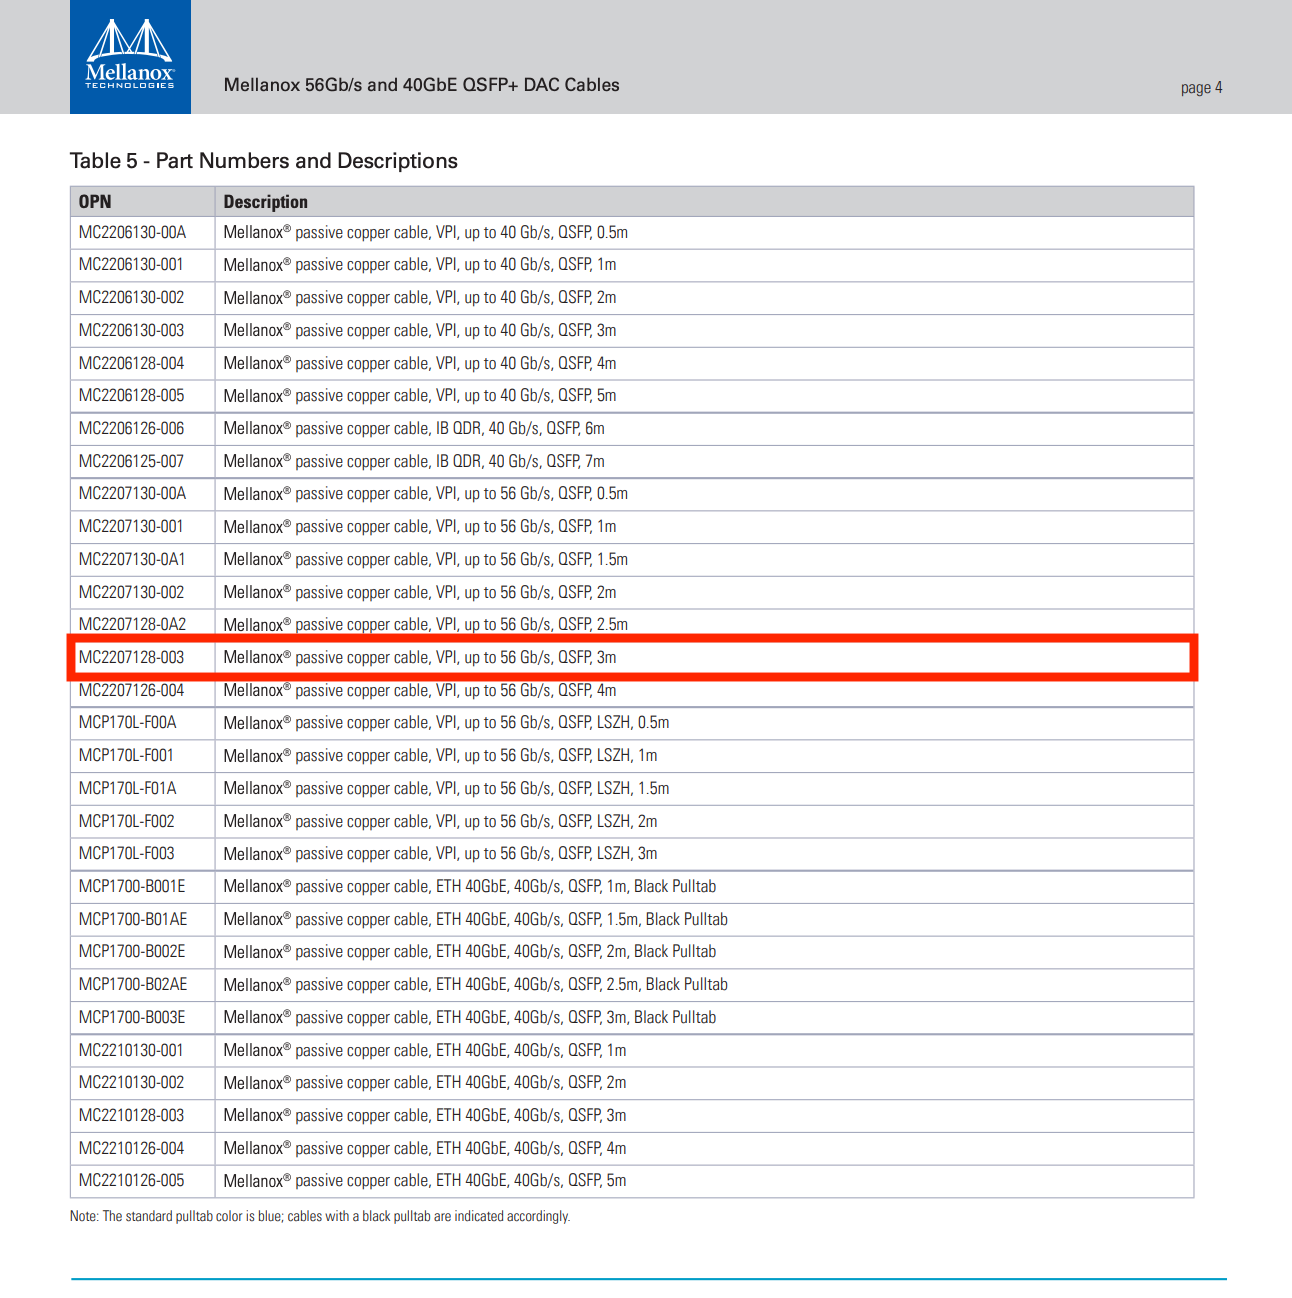Click the Mellanox Technologies logo
1292x1298 pixels.
(130, 57)
